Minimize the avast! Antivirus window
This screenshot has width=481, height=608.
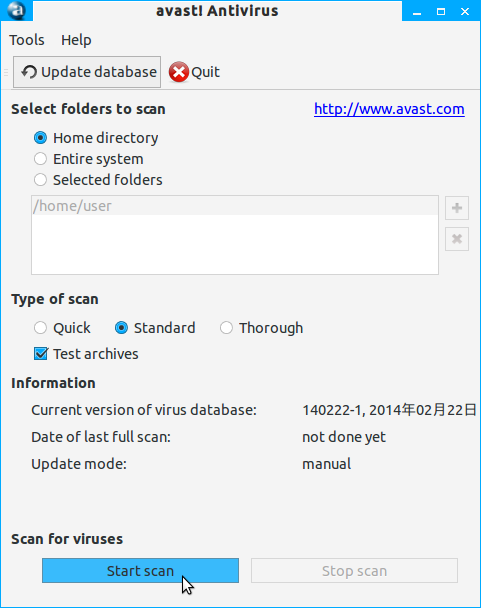click(417, 12)
